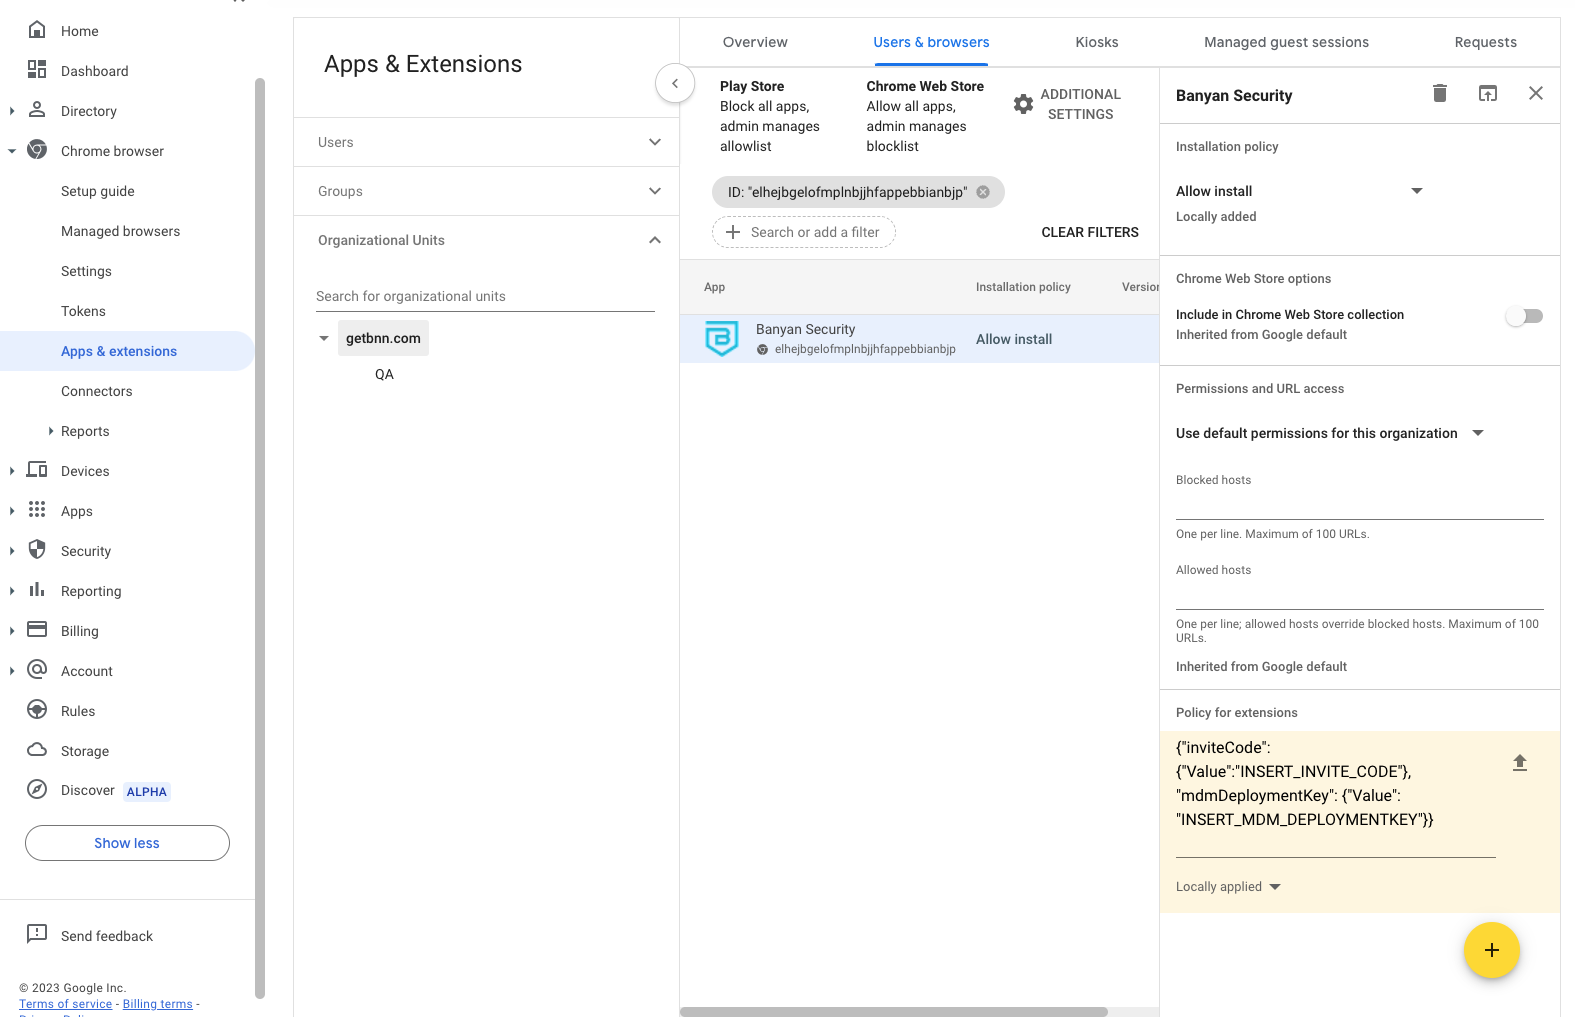Select the QA organizational unit
The width and height of the screenshot is (1575, 1017).
tap(384, 374)
